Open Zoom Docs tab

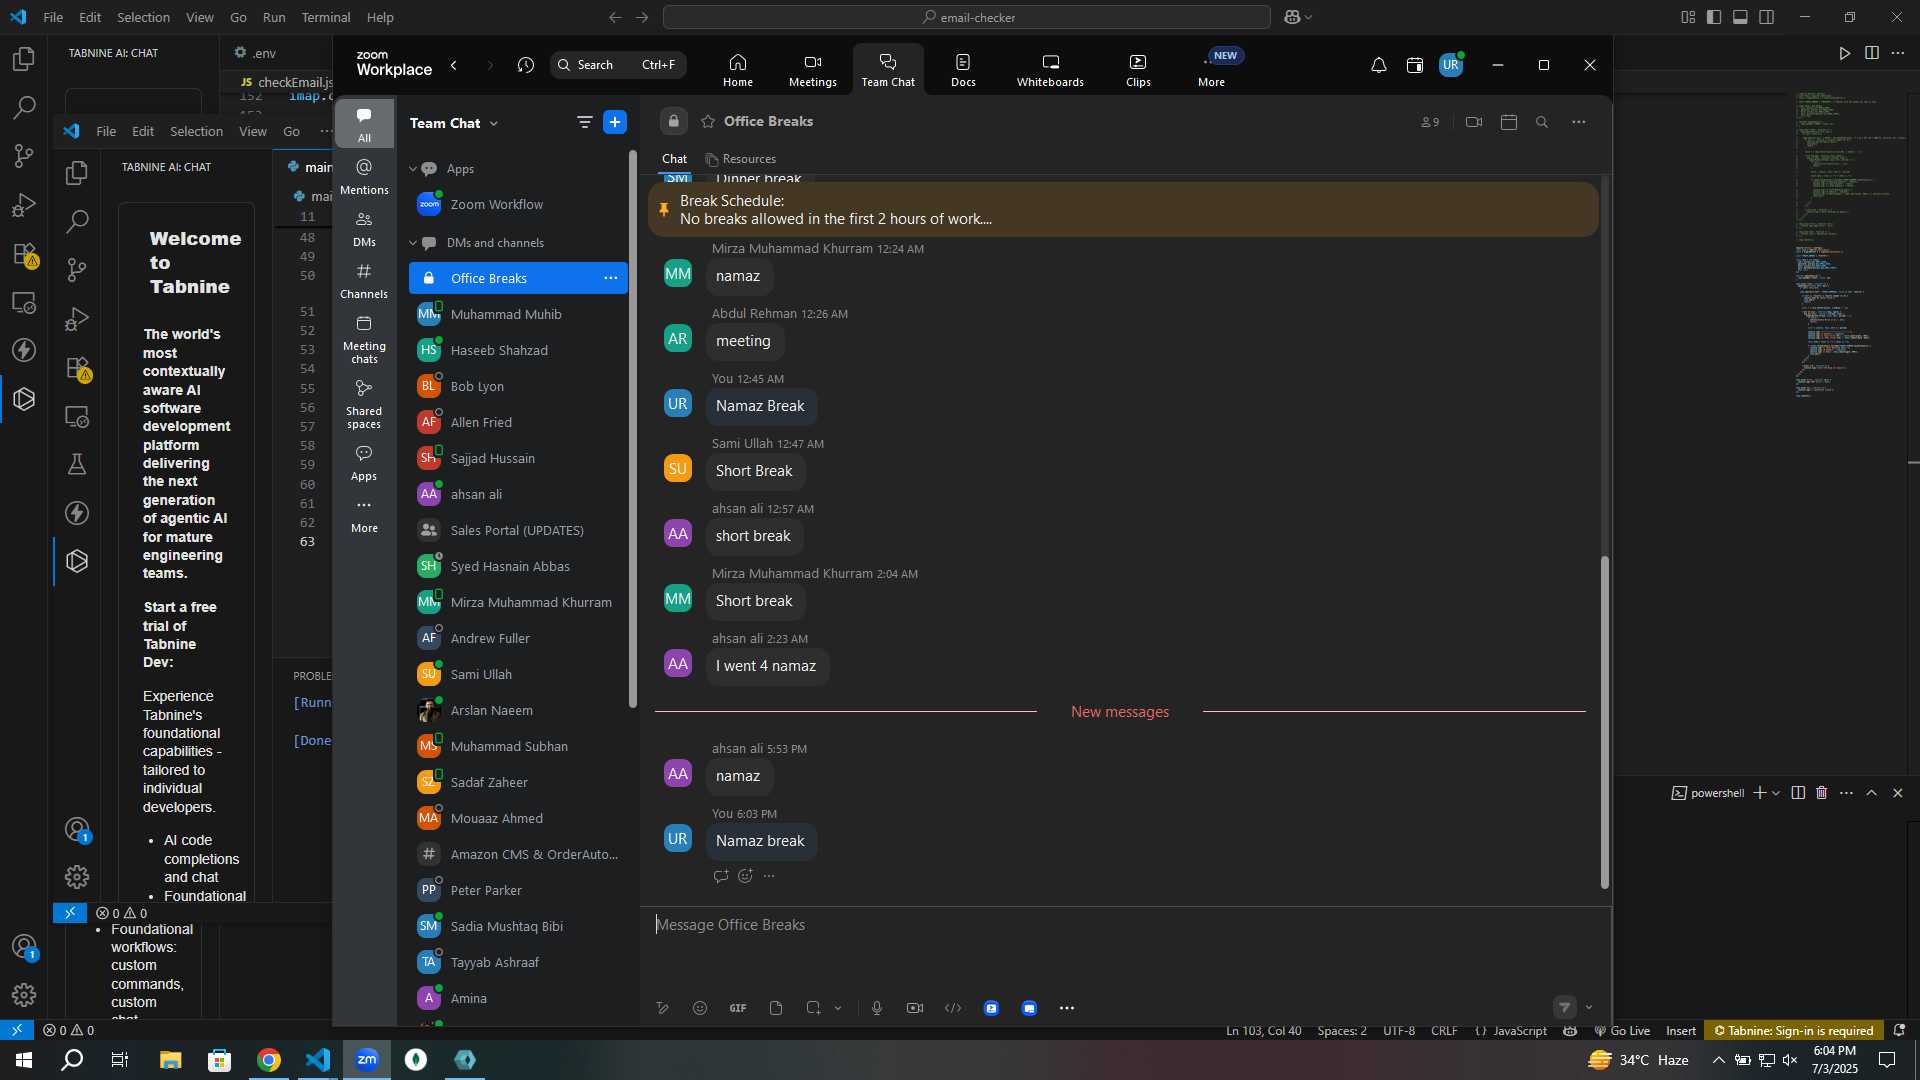tap(963, 70)
